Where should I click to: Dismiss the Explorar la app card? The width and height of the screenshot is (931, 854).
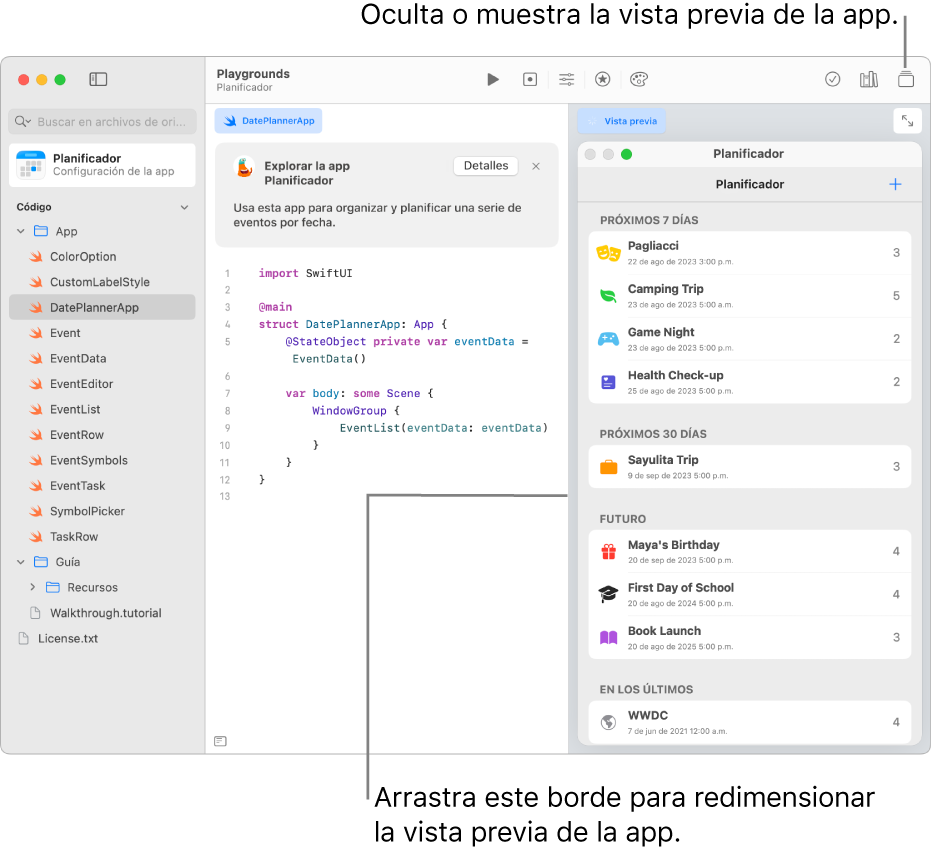(536, 166)
